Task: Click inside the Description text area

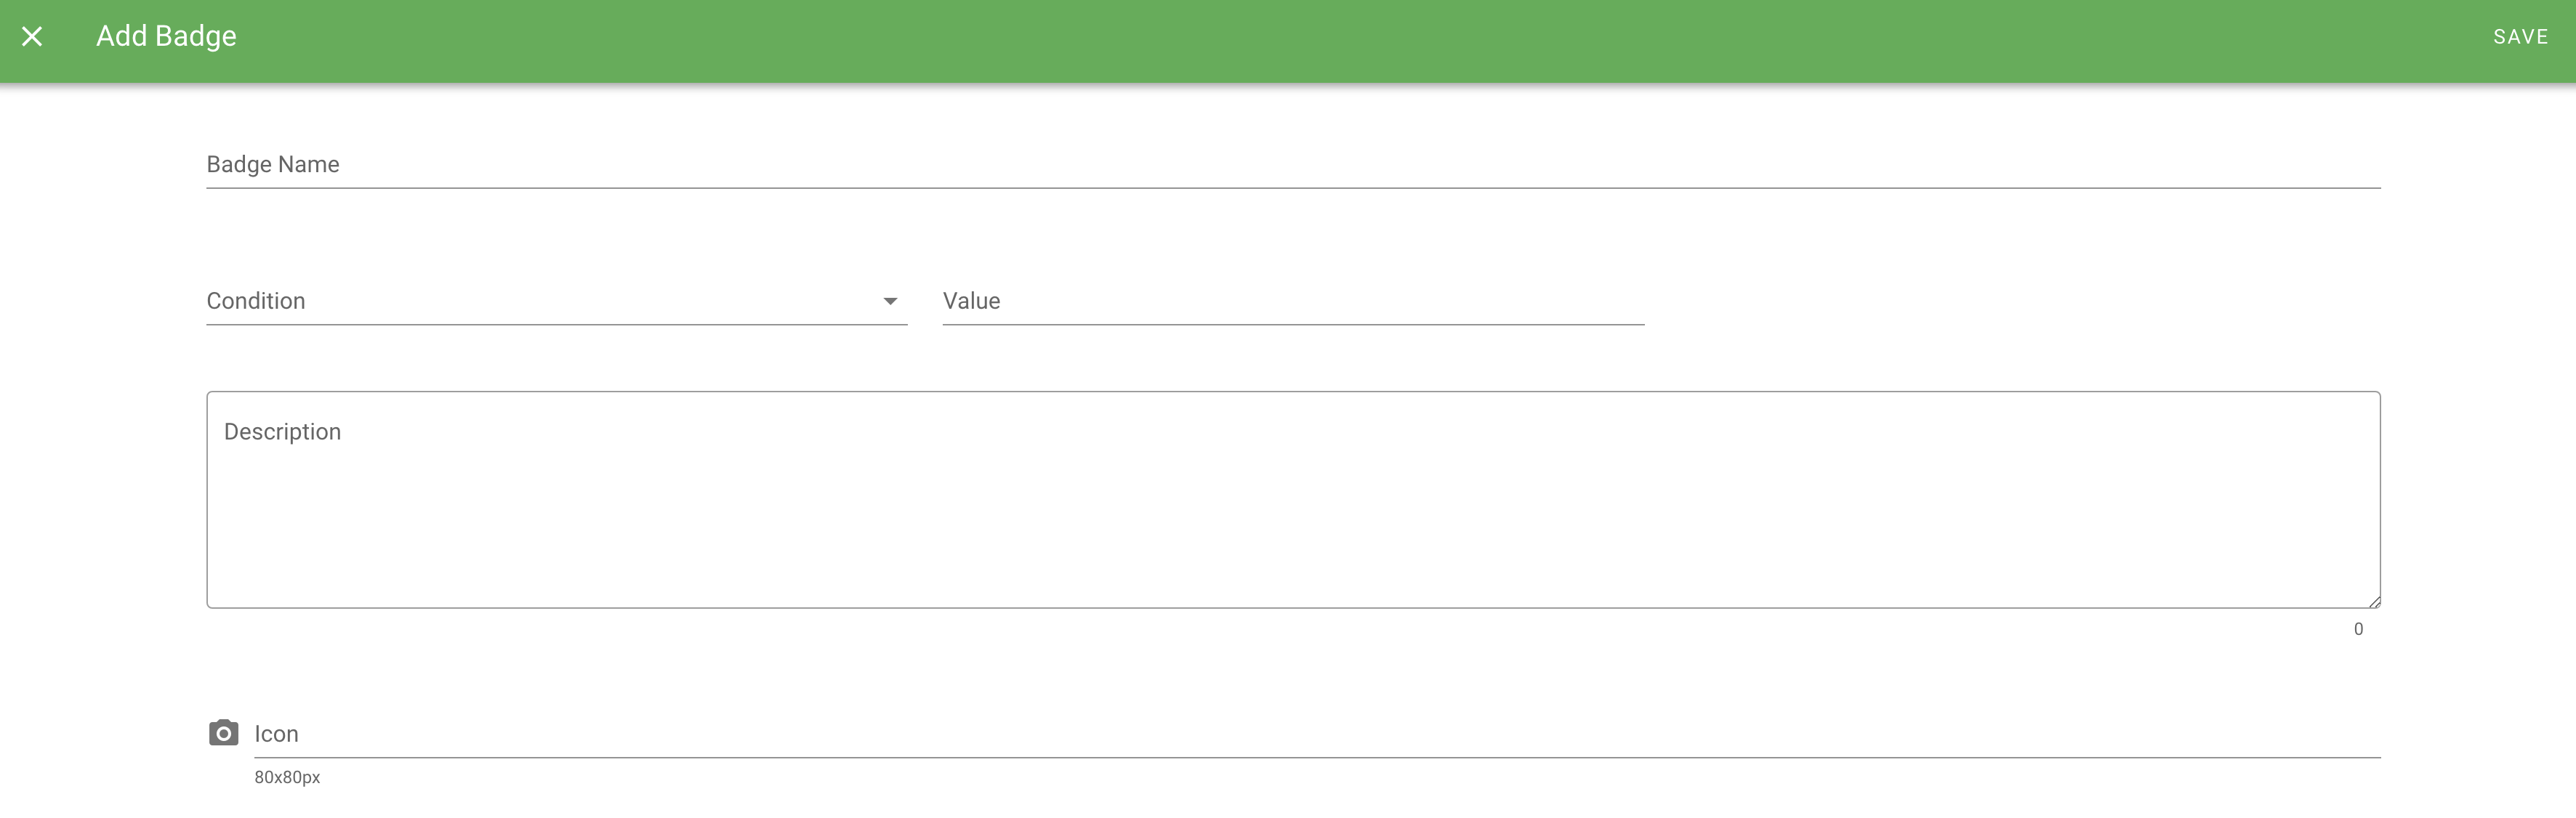Action: point(1293,500)
